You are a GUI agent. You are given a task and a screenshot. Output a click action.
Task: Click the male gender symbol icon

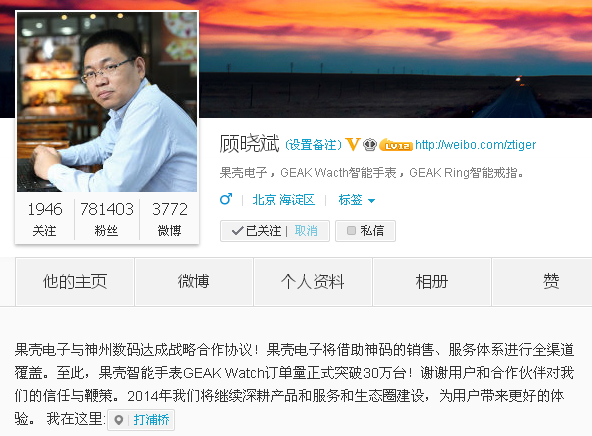tap(226, 199)
